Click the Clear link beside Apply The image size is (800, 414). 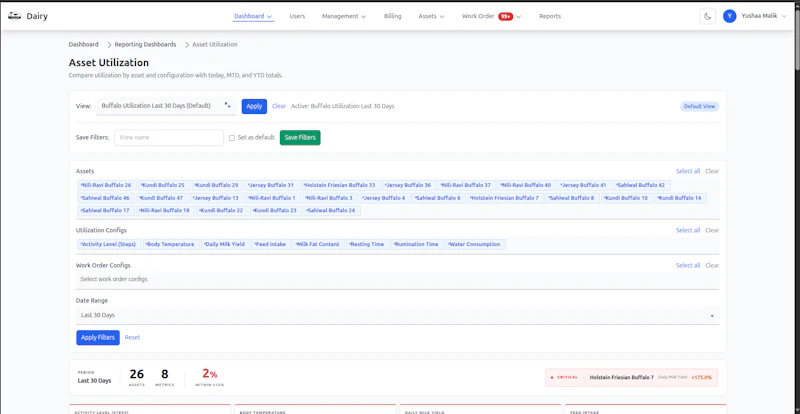click(x=279, y=106)
